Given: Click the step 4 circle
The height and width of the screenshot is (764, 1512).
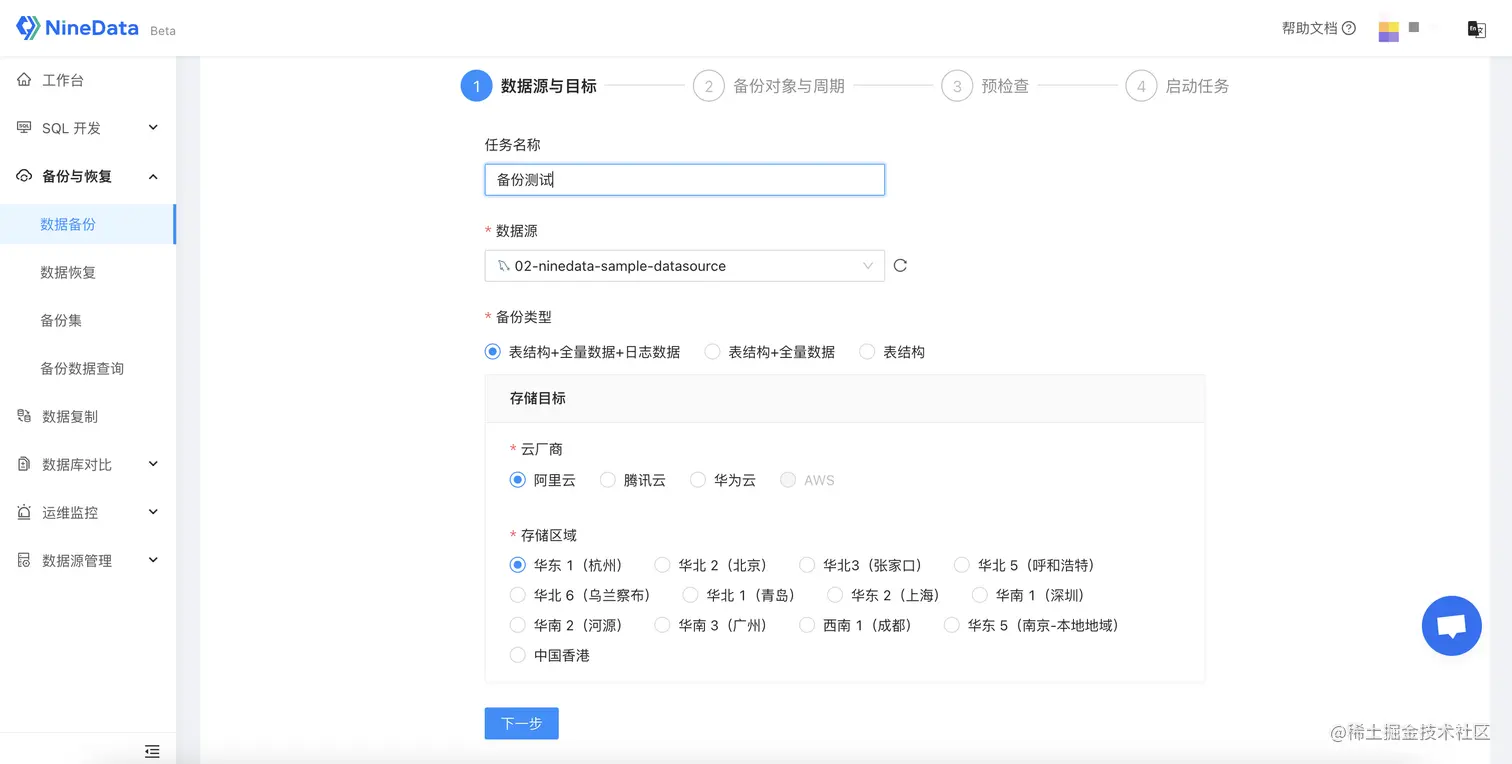Looking at the screenshot, I should (1141, 86).
